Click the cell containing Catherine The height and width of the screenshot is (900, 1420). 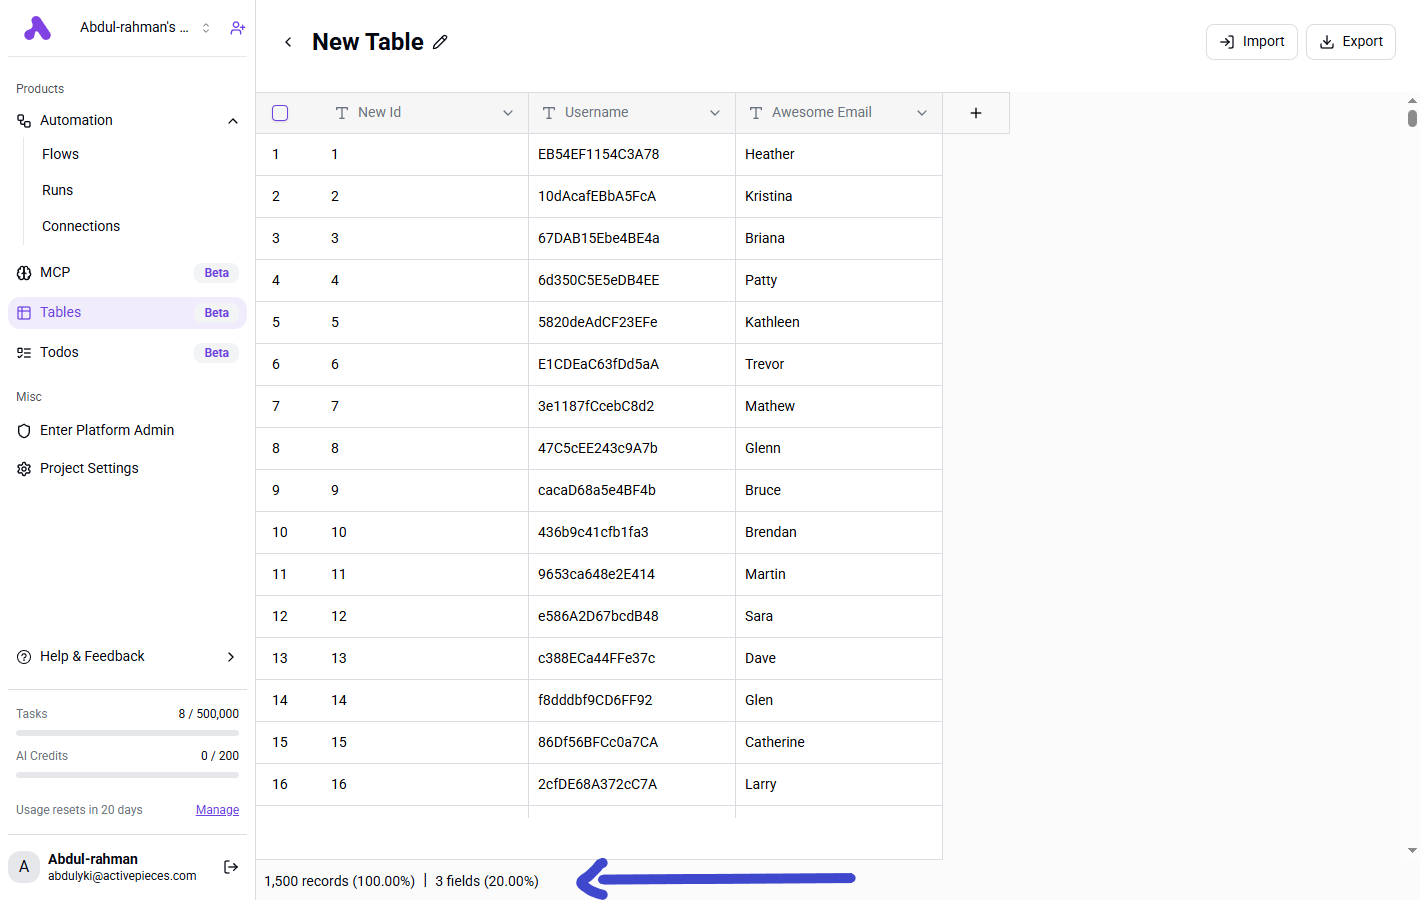[x=839, y=742]
